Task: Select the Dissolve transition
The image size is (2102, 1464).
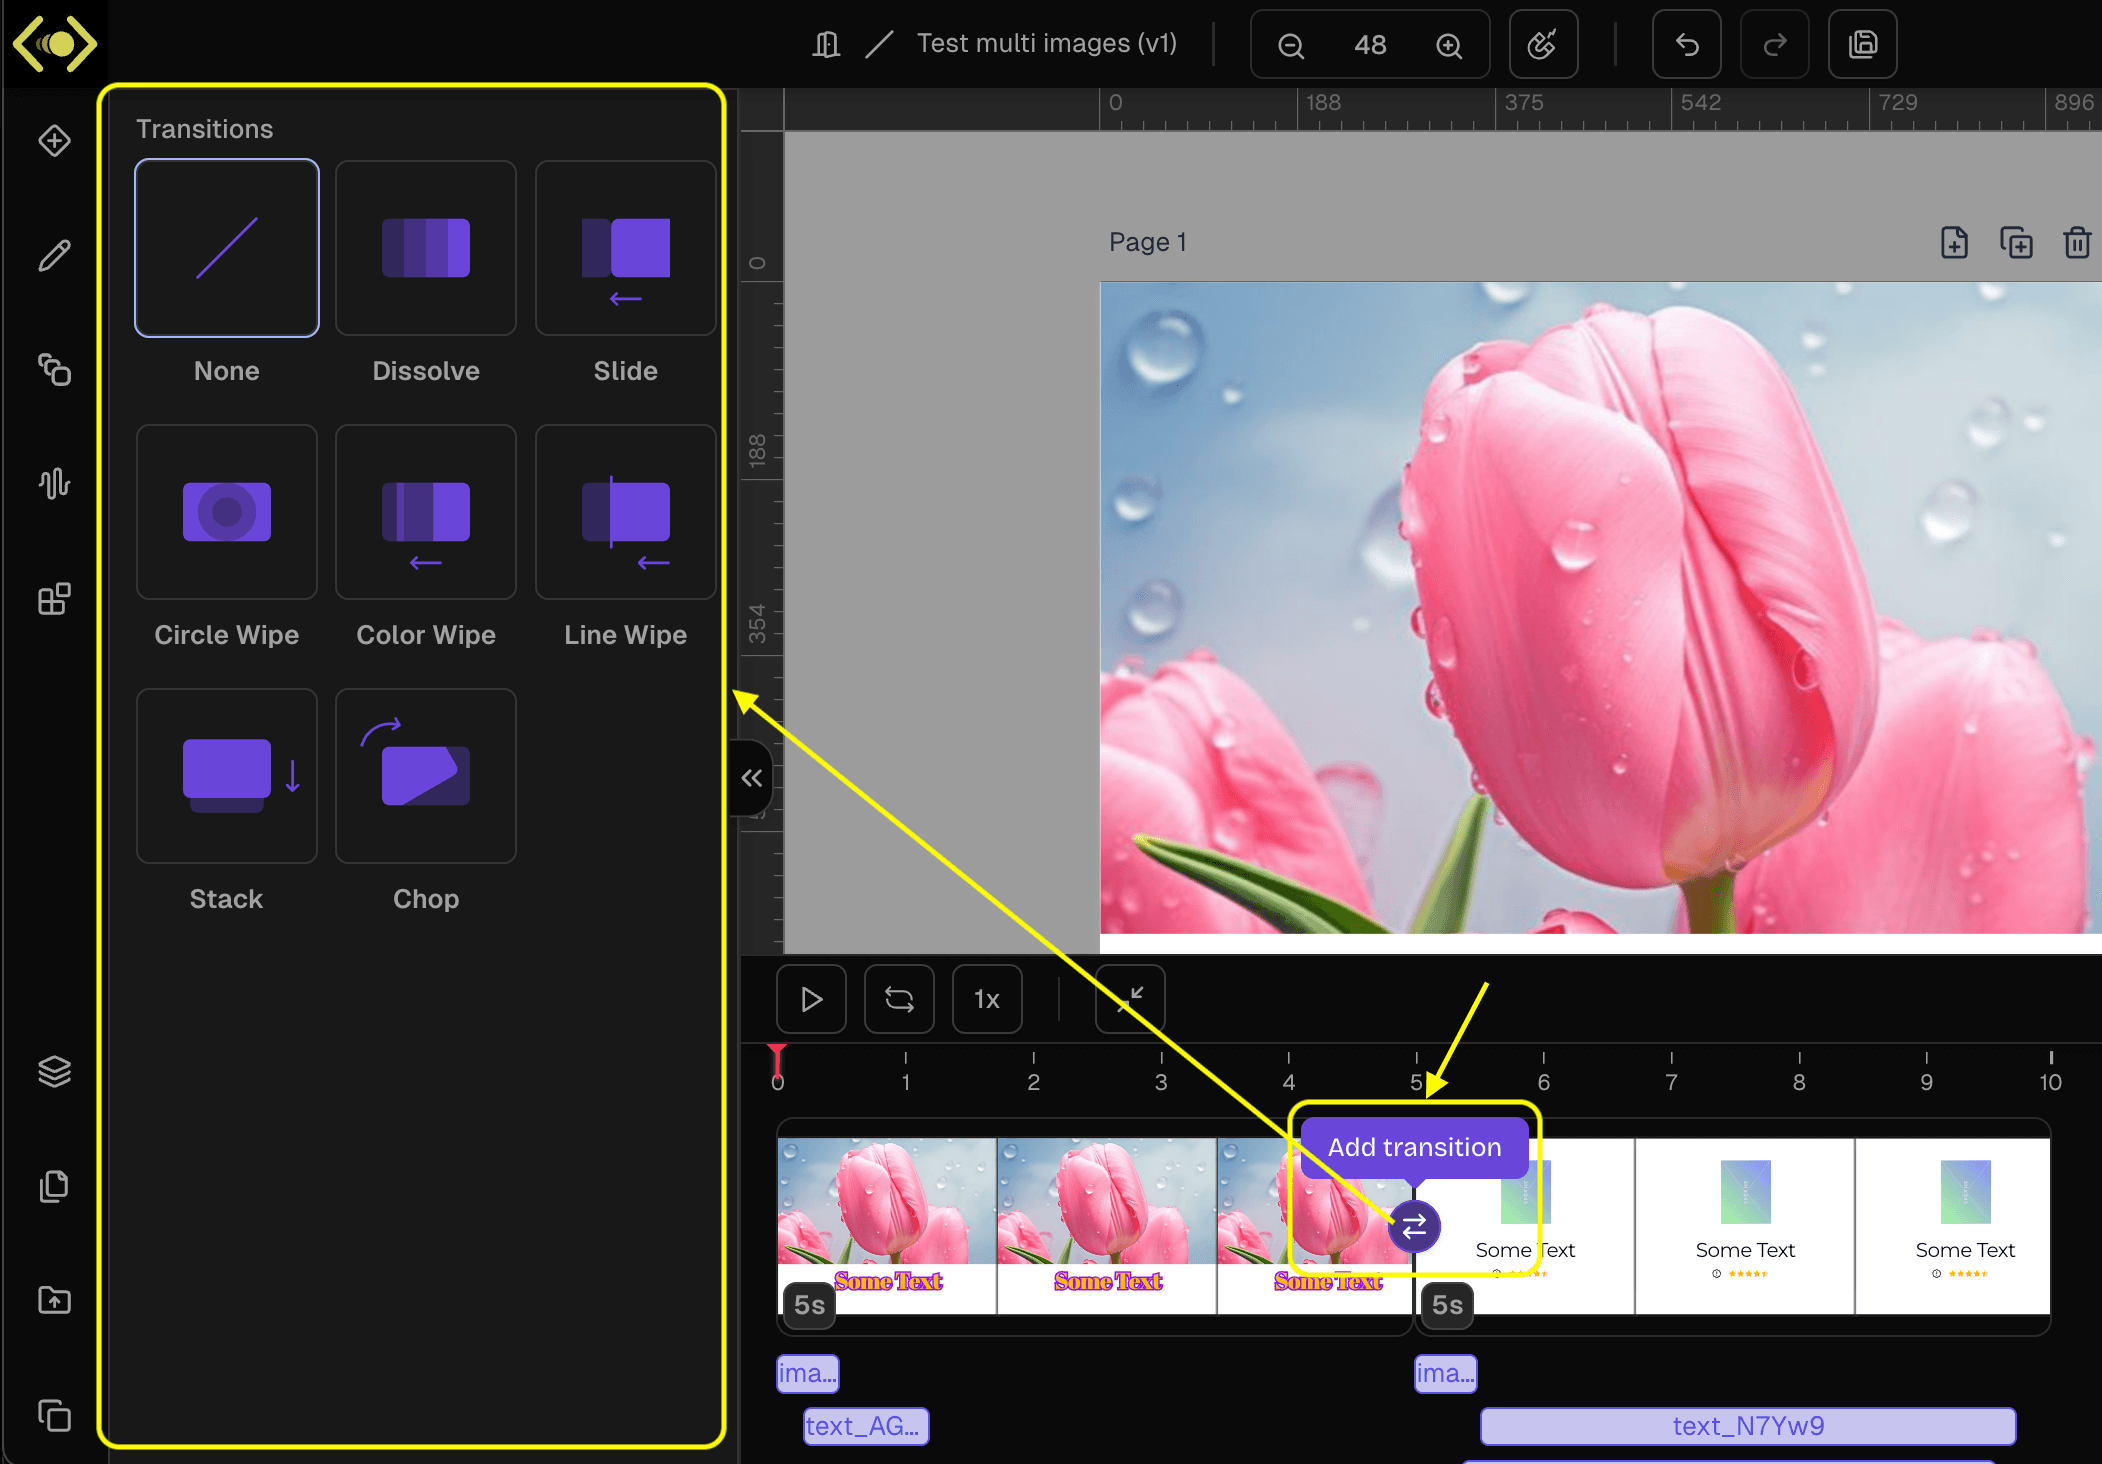Action: 426,248
